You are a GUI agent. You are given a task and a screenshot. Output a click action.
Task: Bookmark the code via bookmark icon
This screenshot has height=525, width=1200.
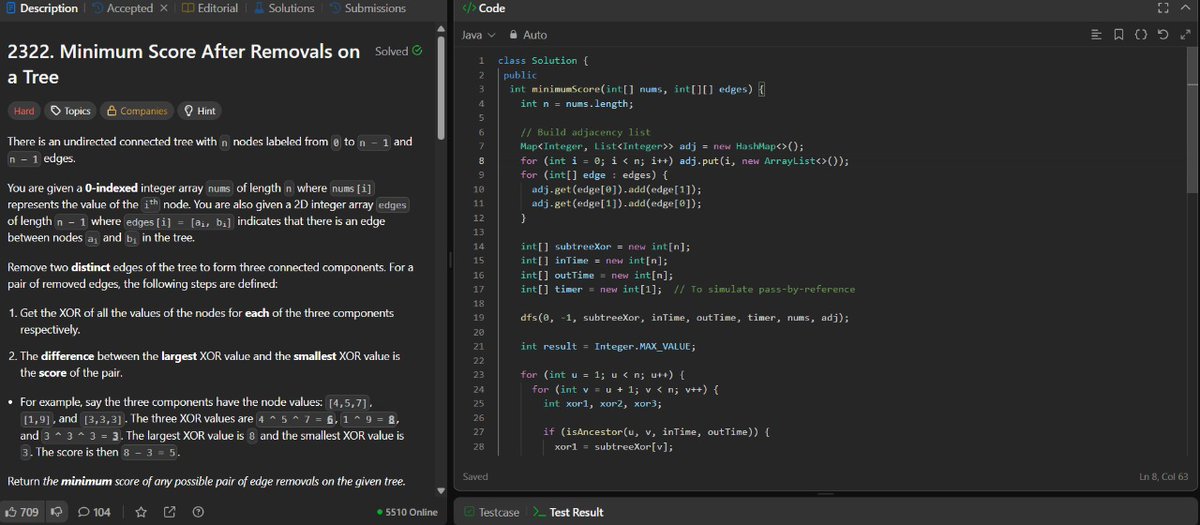pos(1119,35)
